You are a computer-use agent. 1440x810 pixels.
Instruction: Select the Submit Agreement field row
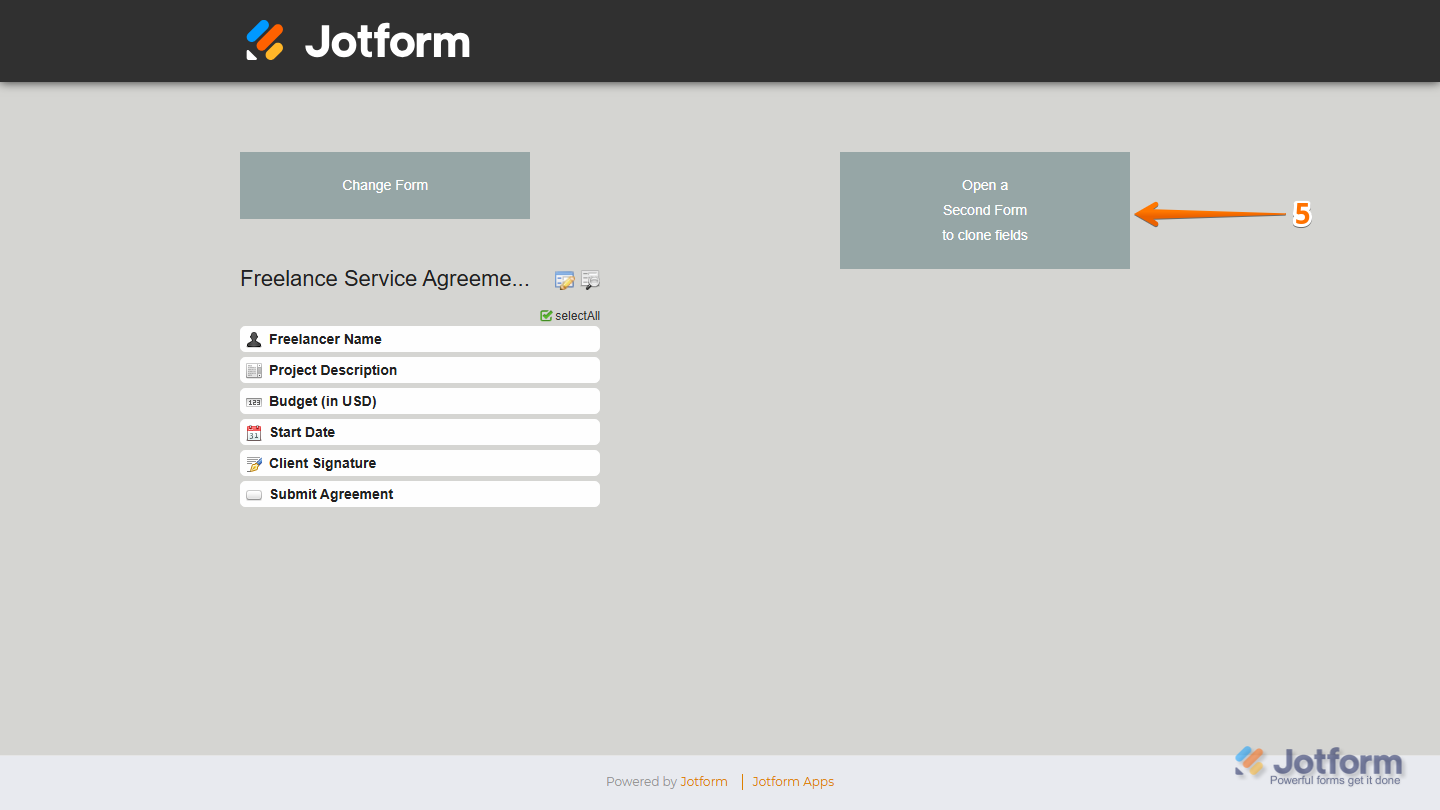click(420, 494)
